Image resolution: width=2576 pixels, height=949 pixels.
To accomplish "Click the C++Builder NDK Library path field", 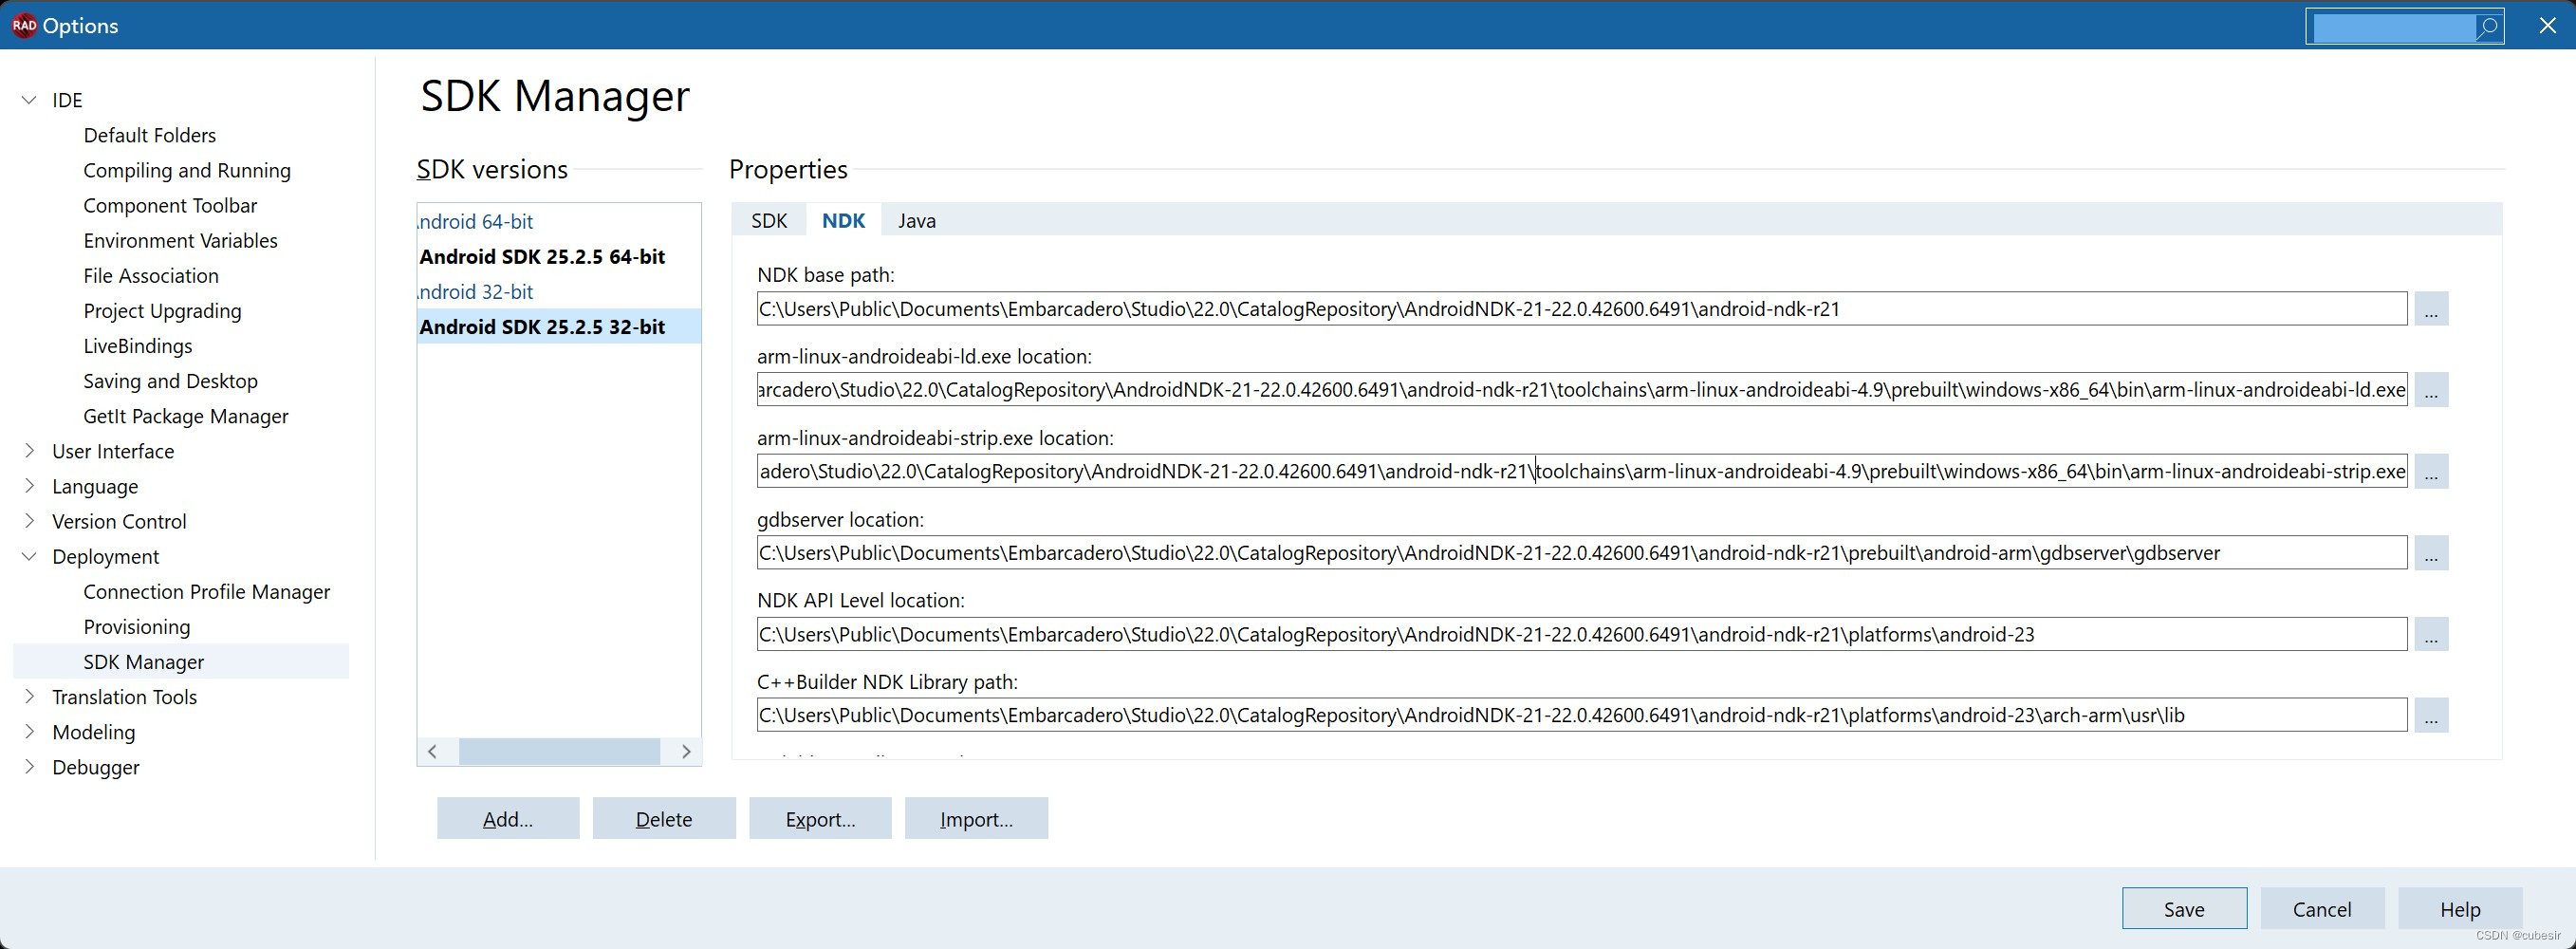I will click(x=1581, y=715).
